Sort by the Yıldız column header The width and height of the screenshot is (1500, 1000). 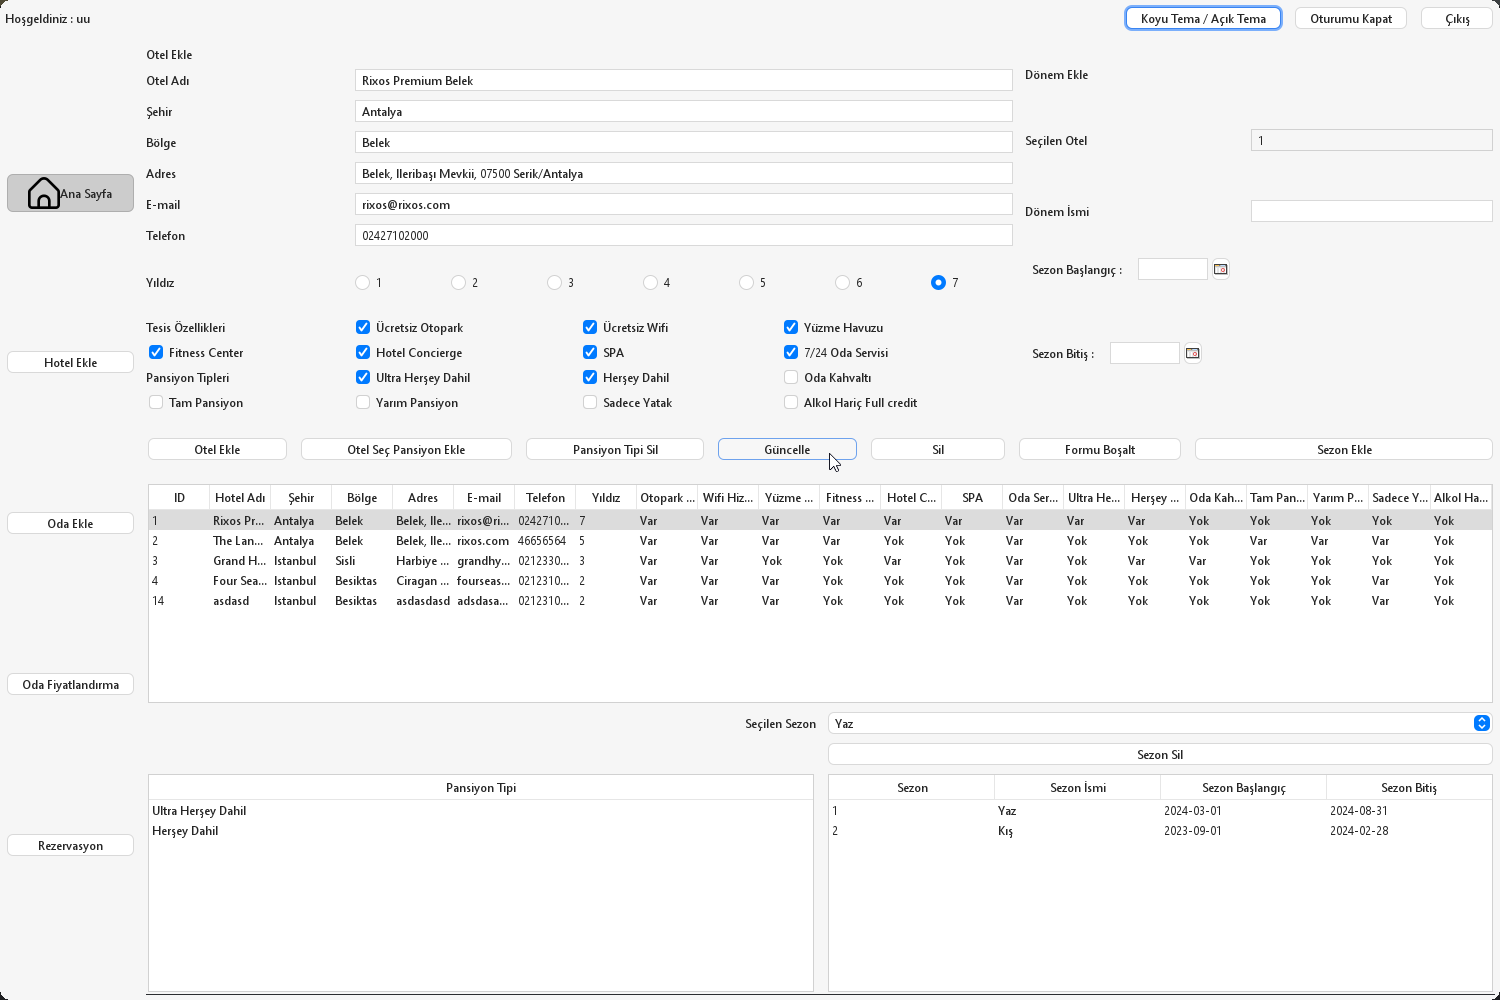click(x=606, y=497)
